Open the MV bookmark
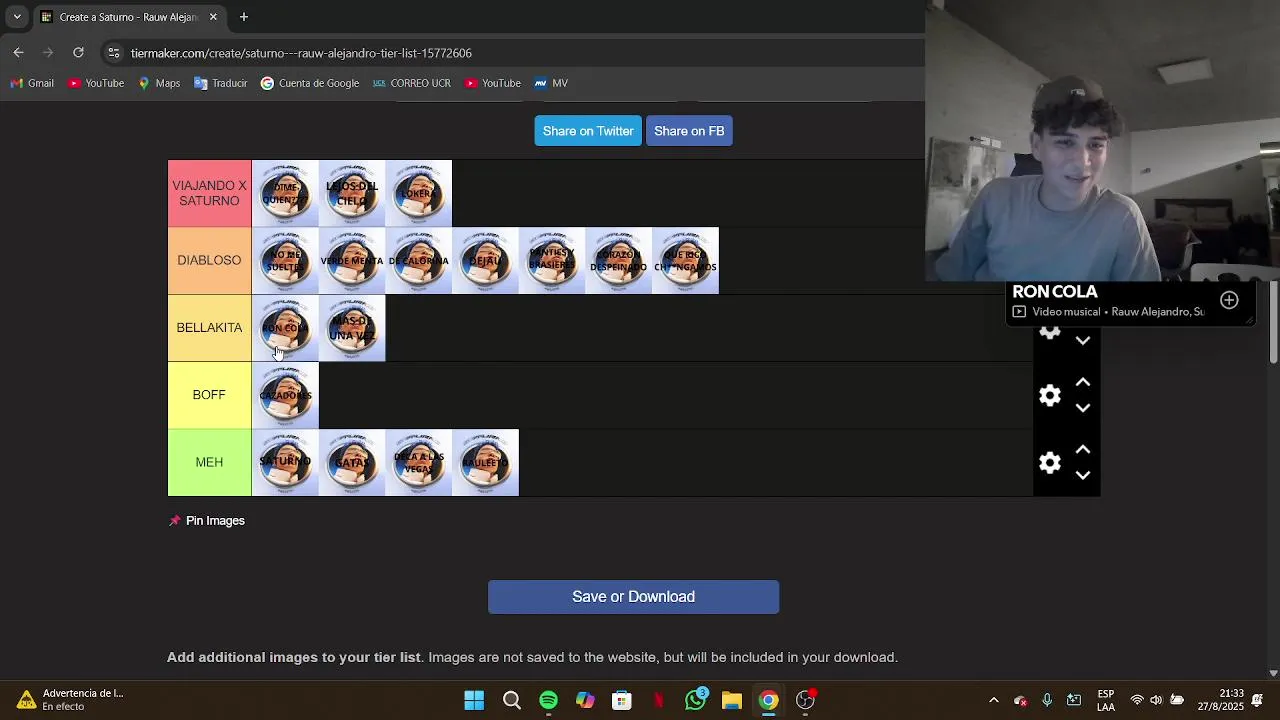1280x720 pixels. 551,83
